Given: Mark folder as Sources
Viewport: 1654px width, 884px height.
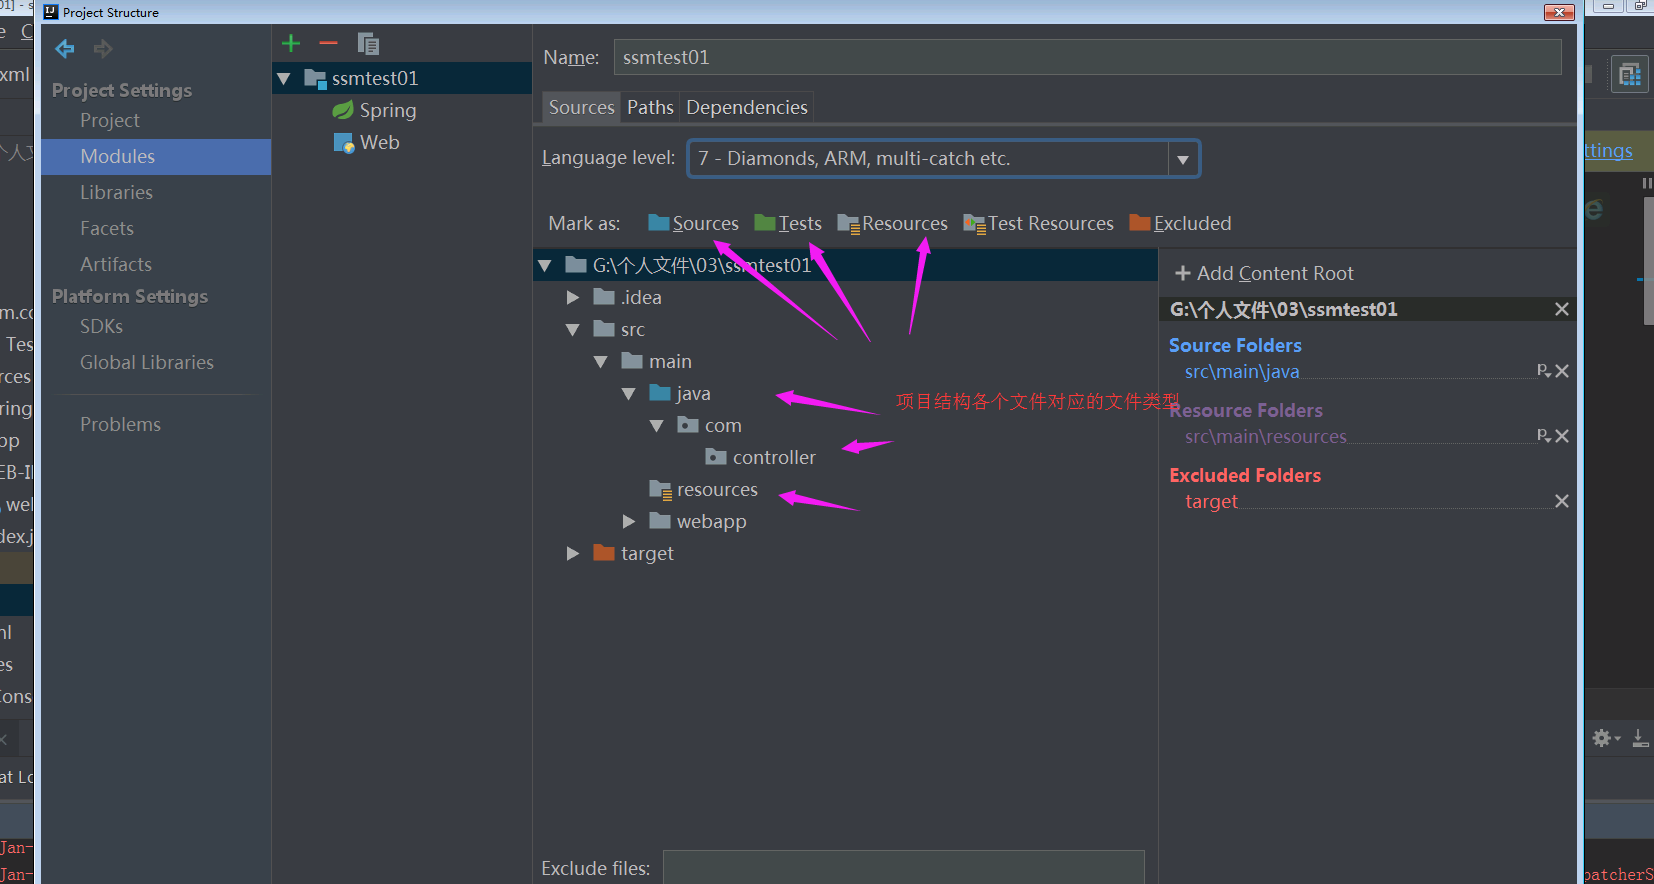Looking at the screenshot, I should tap(693, 223).
